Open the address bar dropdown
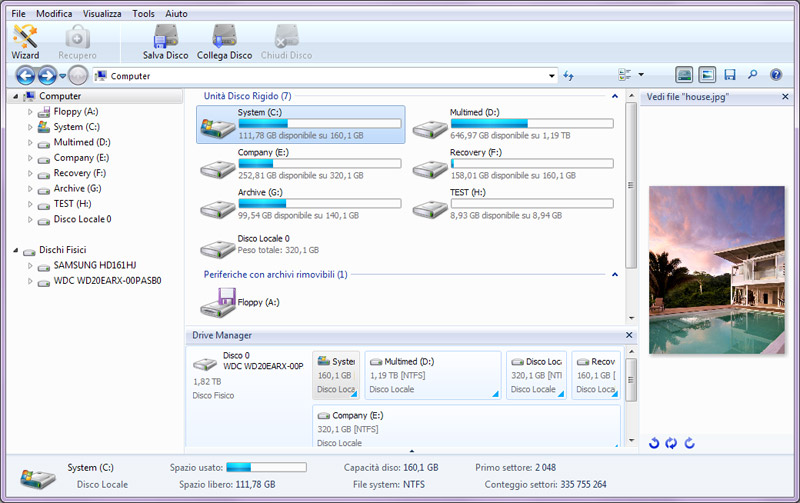Viewport: 800px width, 503px height. pos(552,76)
